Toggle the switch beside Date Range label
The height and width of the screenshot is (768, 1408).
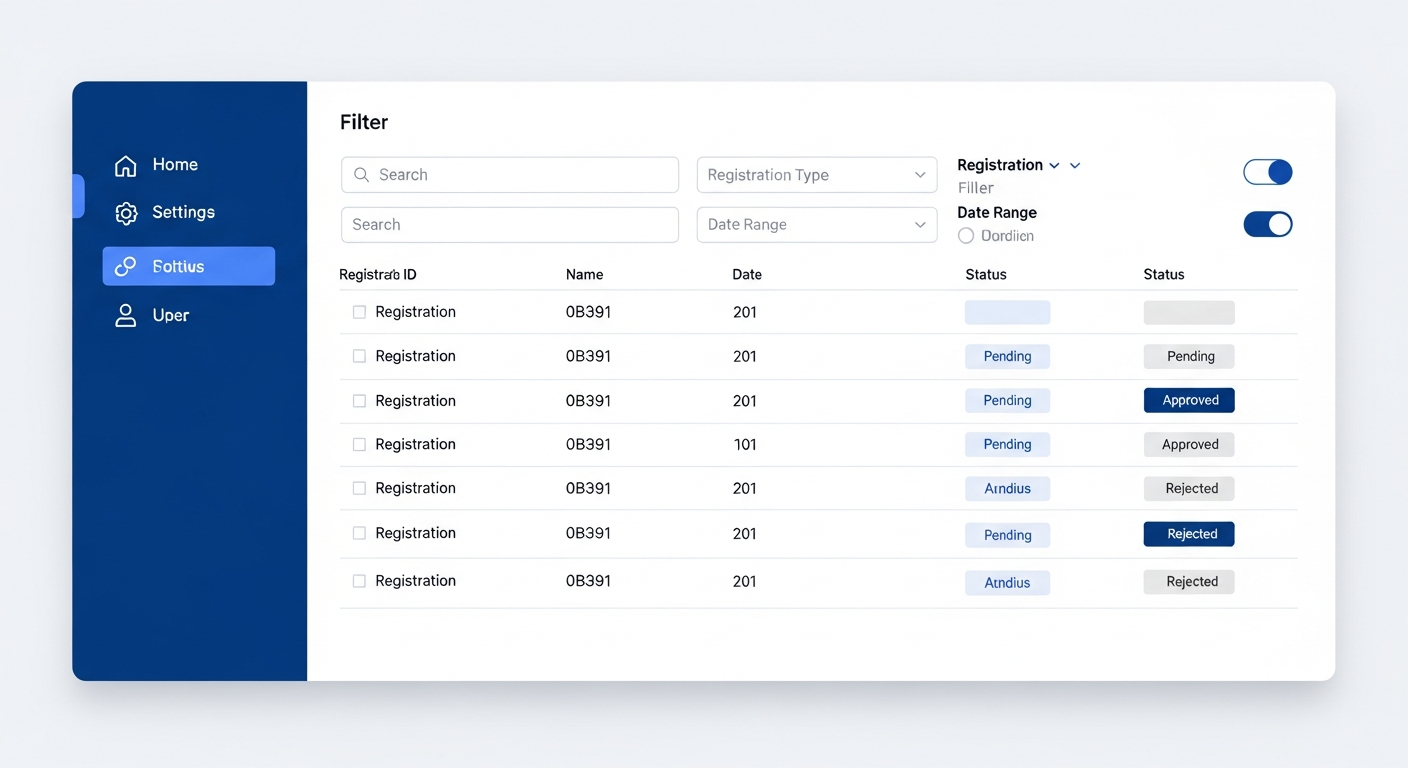(1268, 224)
